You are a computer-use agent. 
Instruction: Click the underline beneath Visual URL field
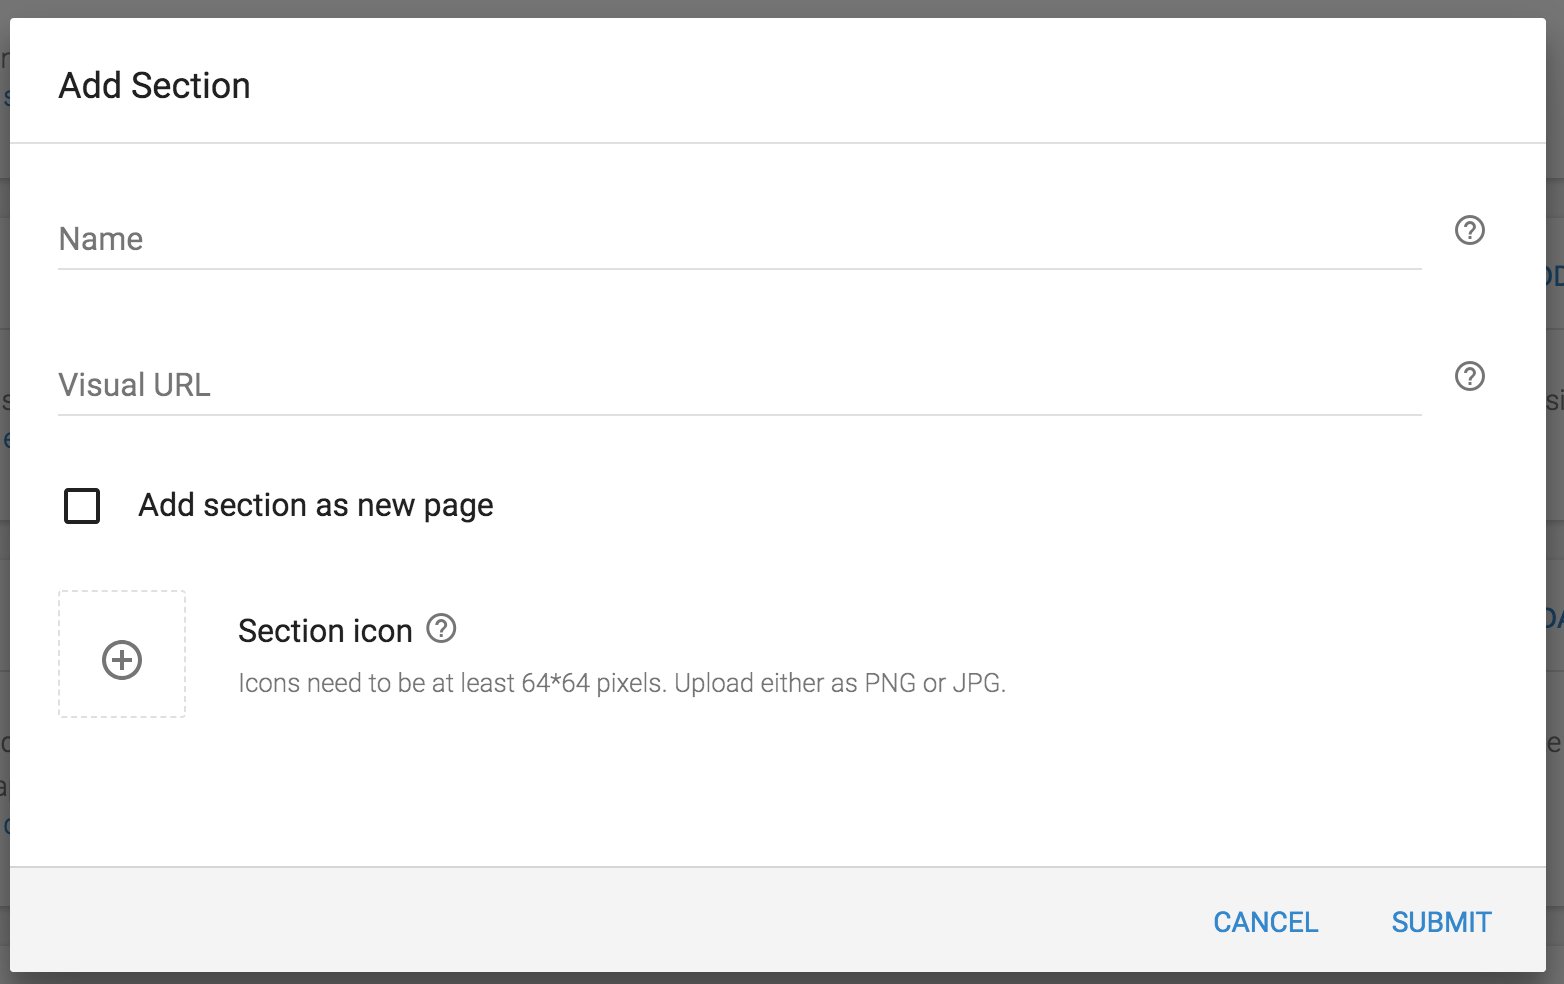[x=740, y=415]
